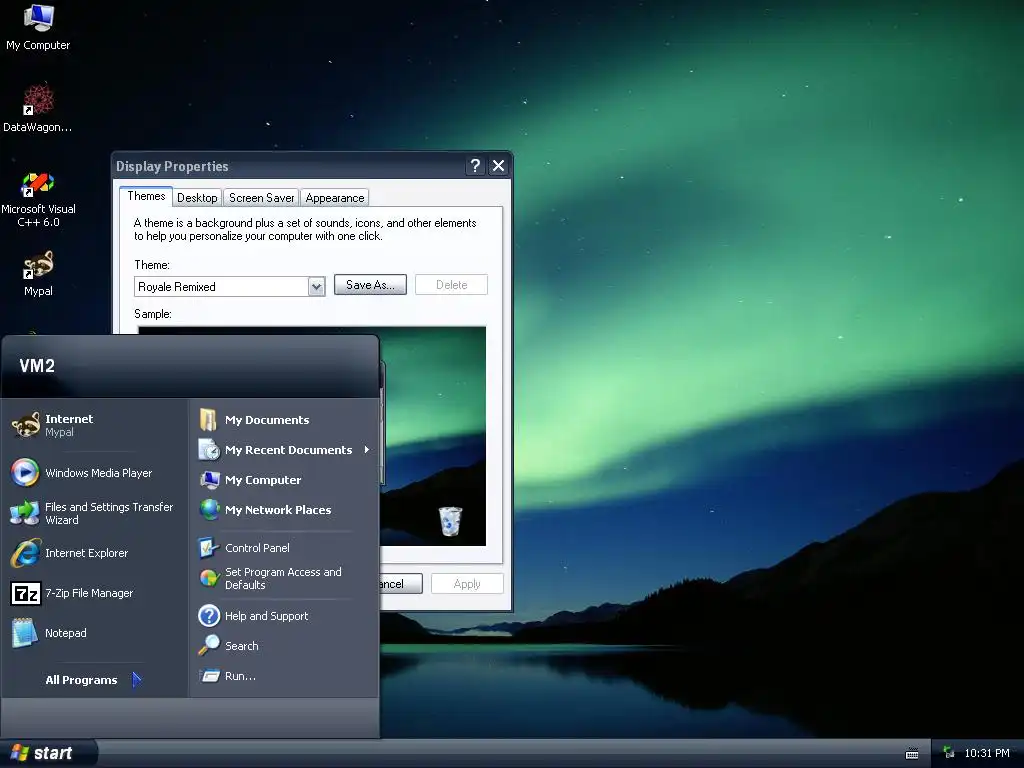This screenshot has height=768, width=1024.
Task: Open the Mypal desktop shortcut
Action: click(38, 274)
